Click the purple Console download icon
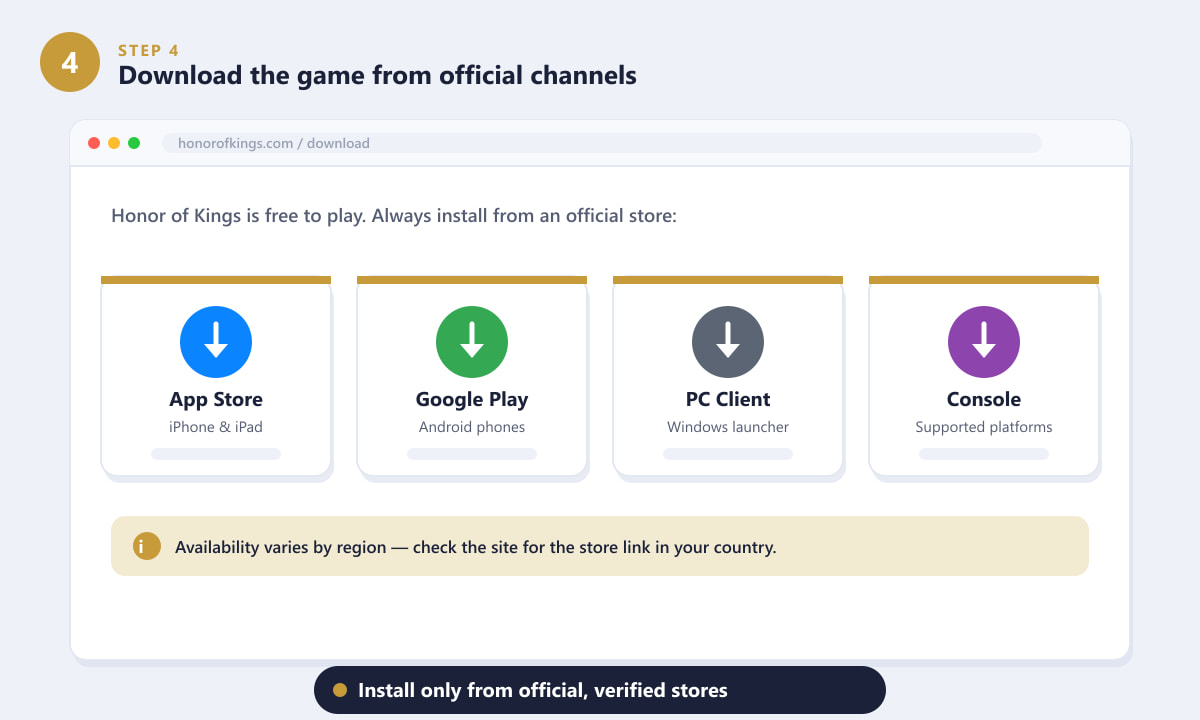 [984, 342]
